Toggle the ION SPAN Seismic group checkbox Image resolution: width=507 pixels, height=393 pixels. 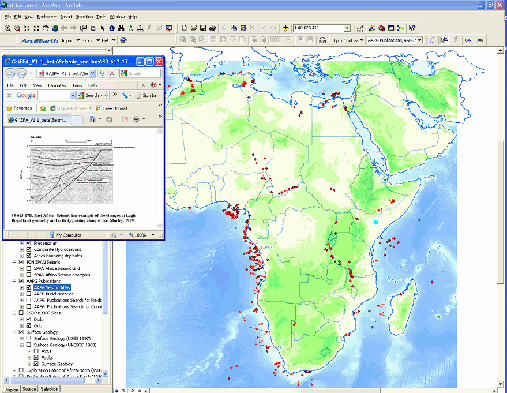coord(22,262)
